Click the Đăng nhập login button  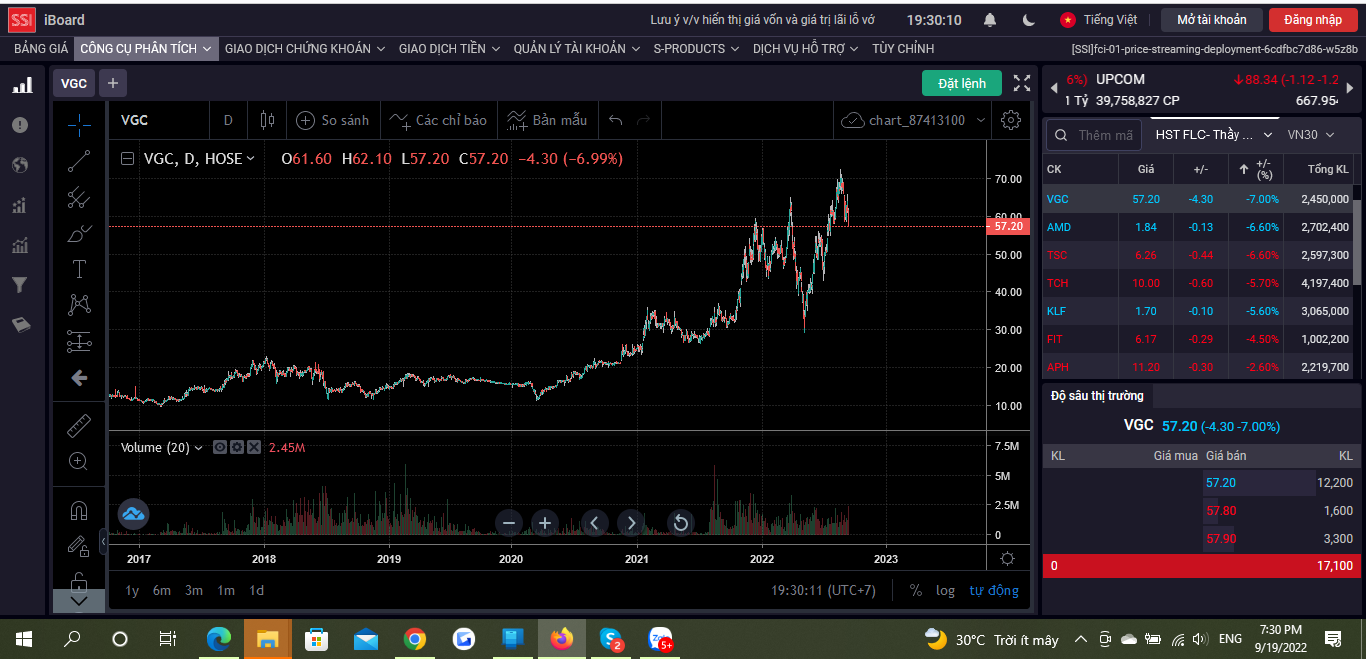(x=1313, y=20)
